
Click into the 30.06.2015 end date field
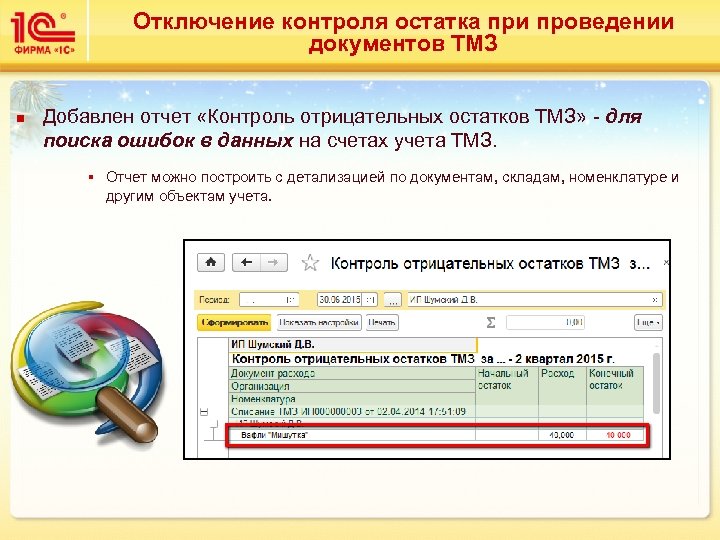340,300
